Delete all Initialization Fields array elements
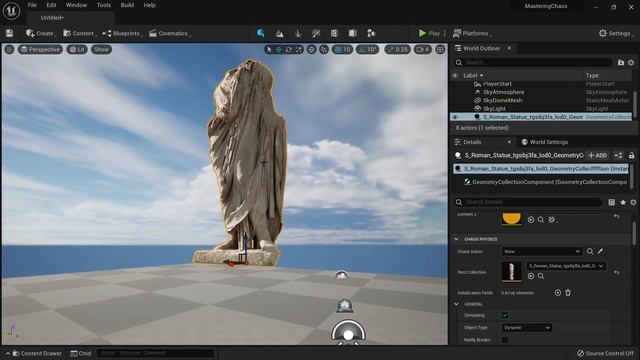640x360 pixels. tap(568, 293)
